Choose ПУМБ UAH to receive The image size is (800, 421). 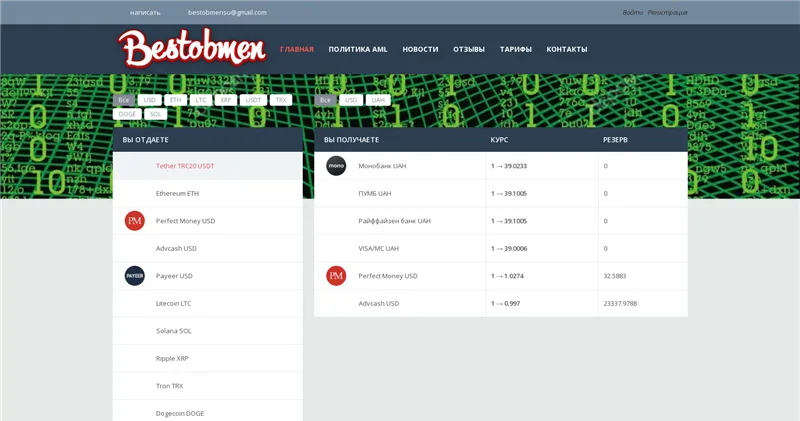(x=501, y=193)
